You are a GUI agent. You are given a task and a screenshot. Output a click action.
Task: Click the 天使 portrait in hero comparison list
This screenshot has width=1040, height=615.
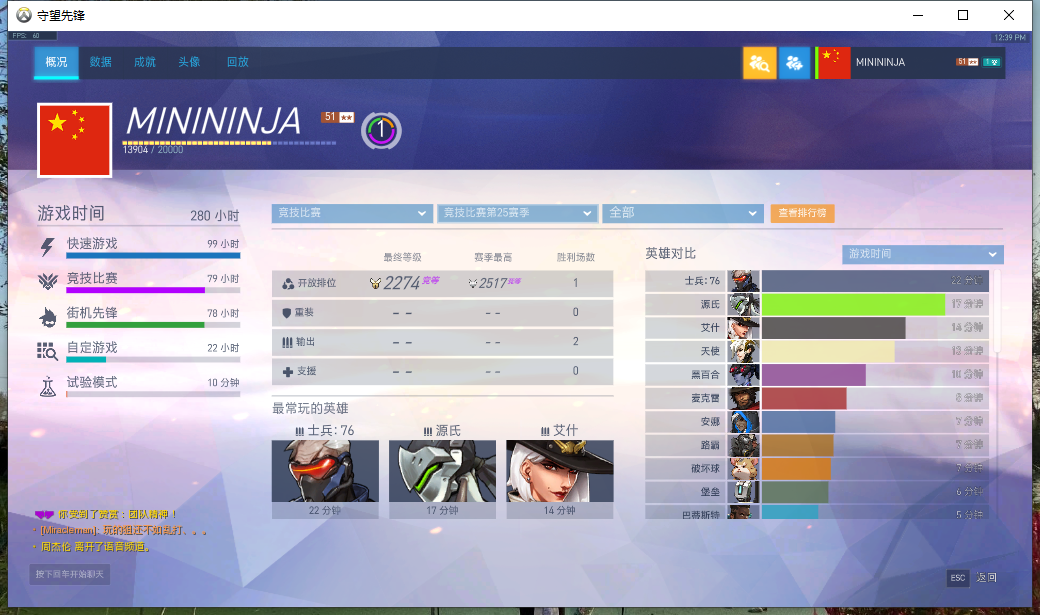744,351
